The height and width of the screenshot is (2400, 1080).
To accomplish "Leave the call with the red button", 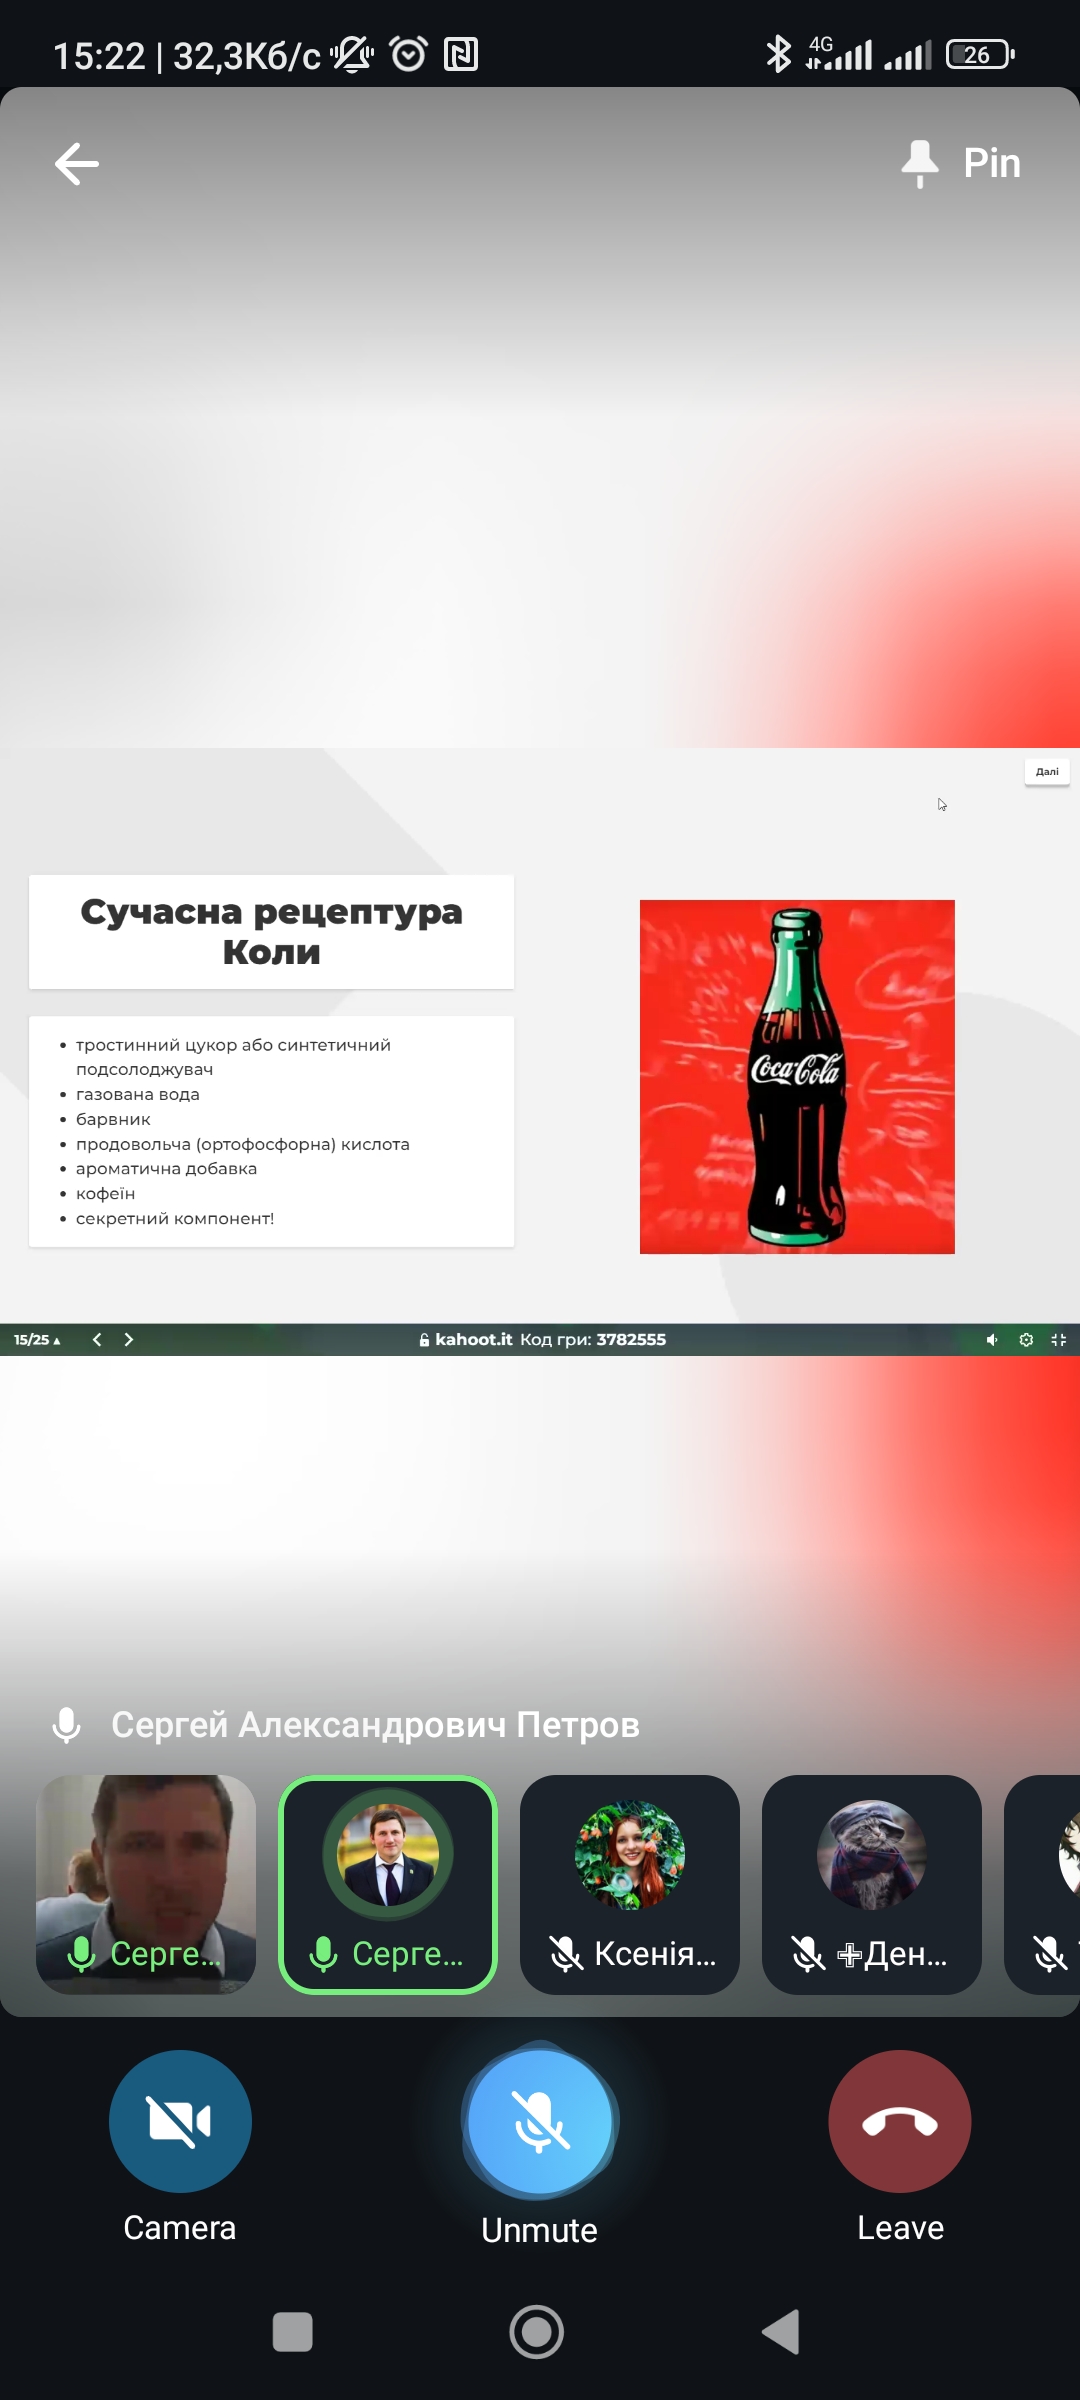I will [900, 2121].
